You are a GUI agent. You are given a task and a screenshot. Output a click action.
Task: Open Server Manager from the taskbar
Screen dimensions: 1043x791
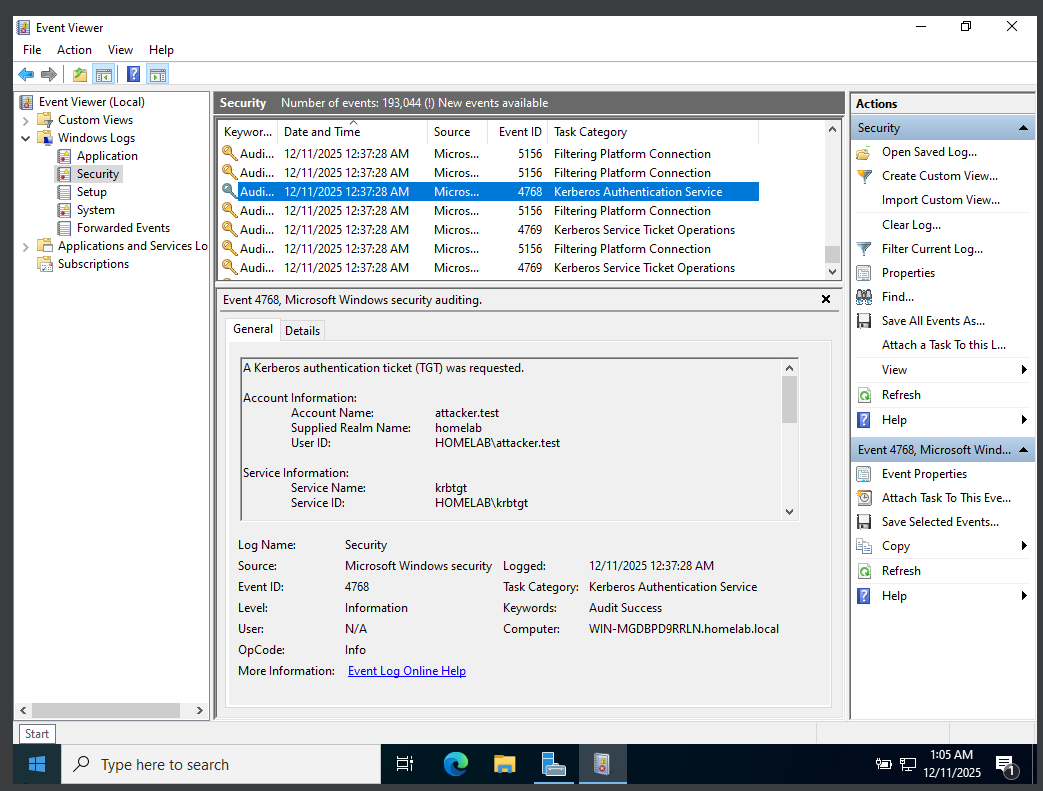(554, 765)
